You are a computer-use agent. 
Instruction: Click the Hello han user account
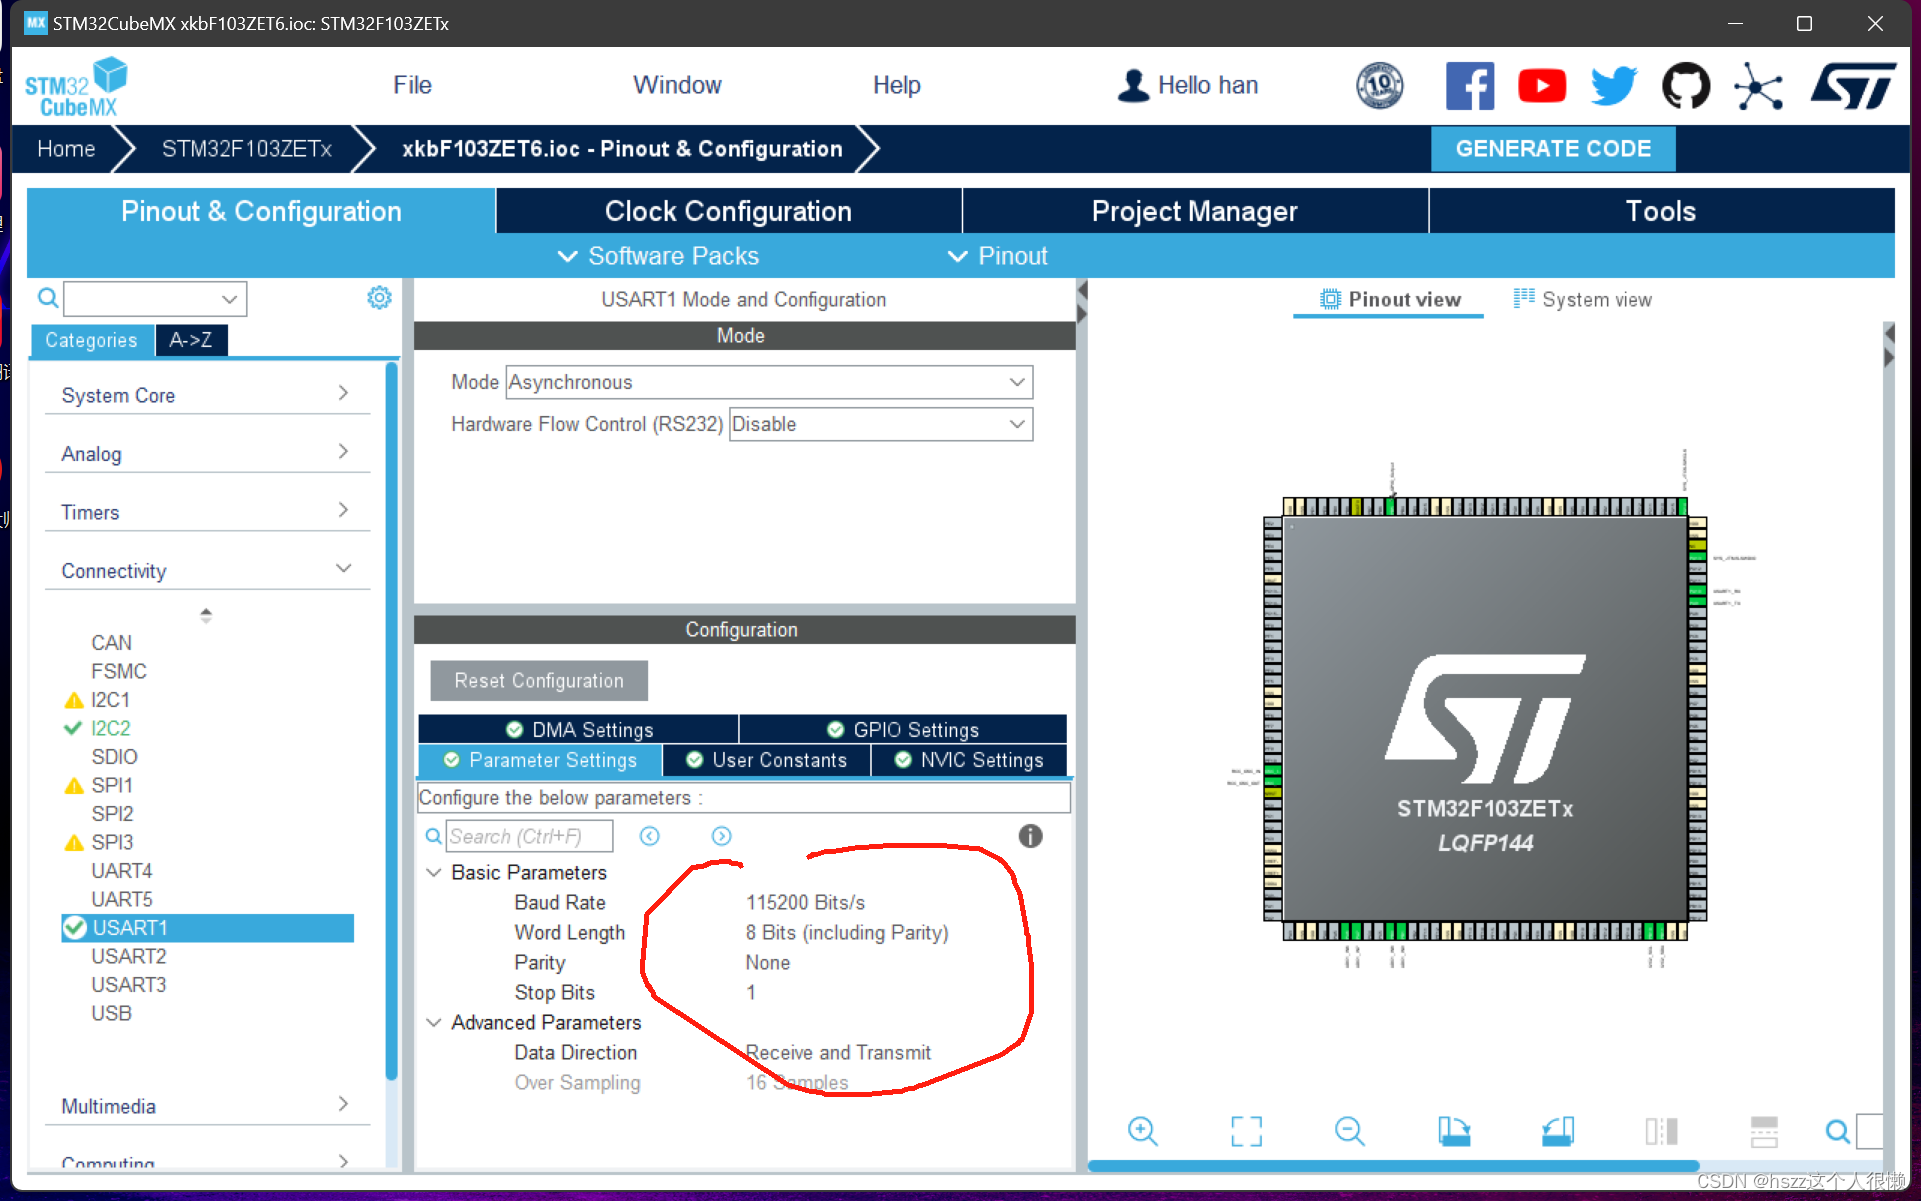1187,86
